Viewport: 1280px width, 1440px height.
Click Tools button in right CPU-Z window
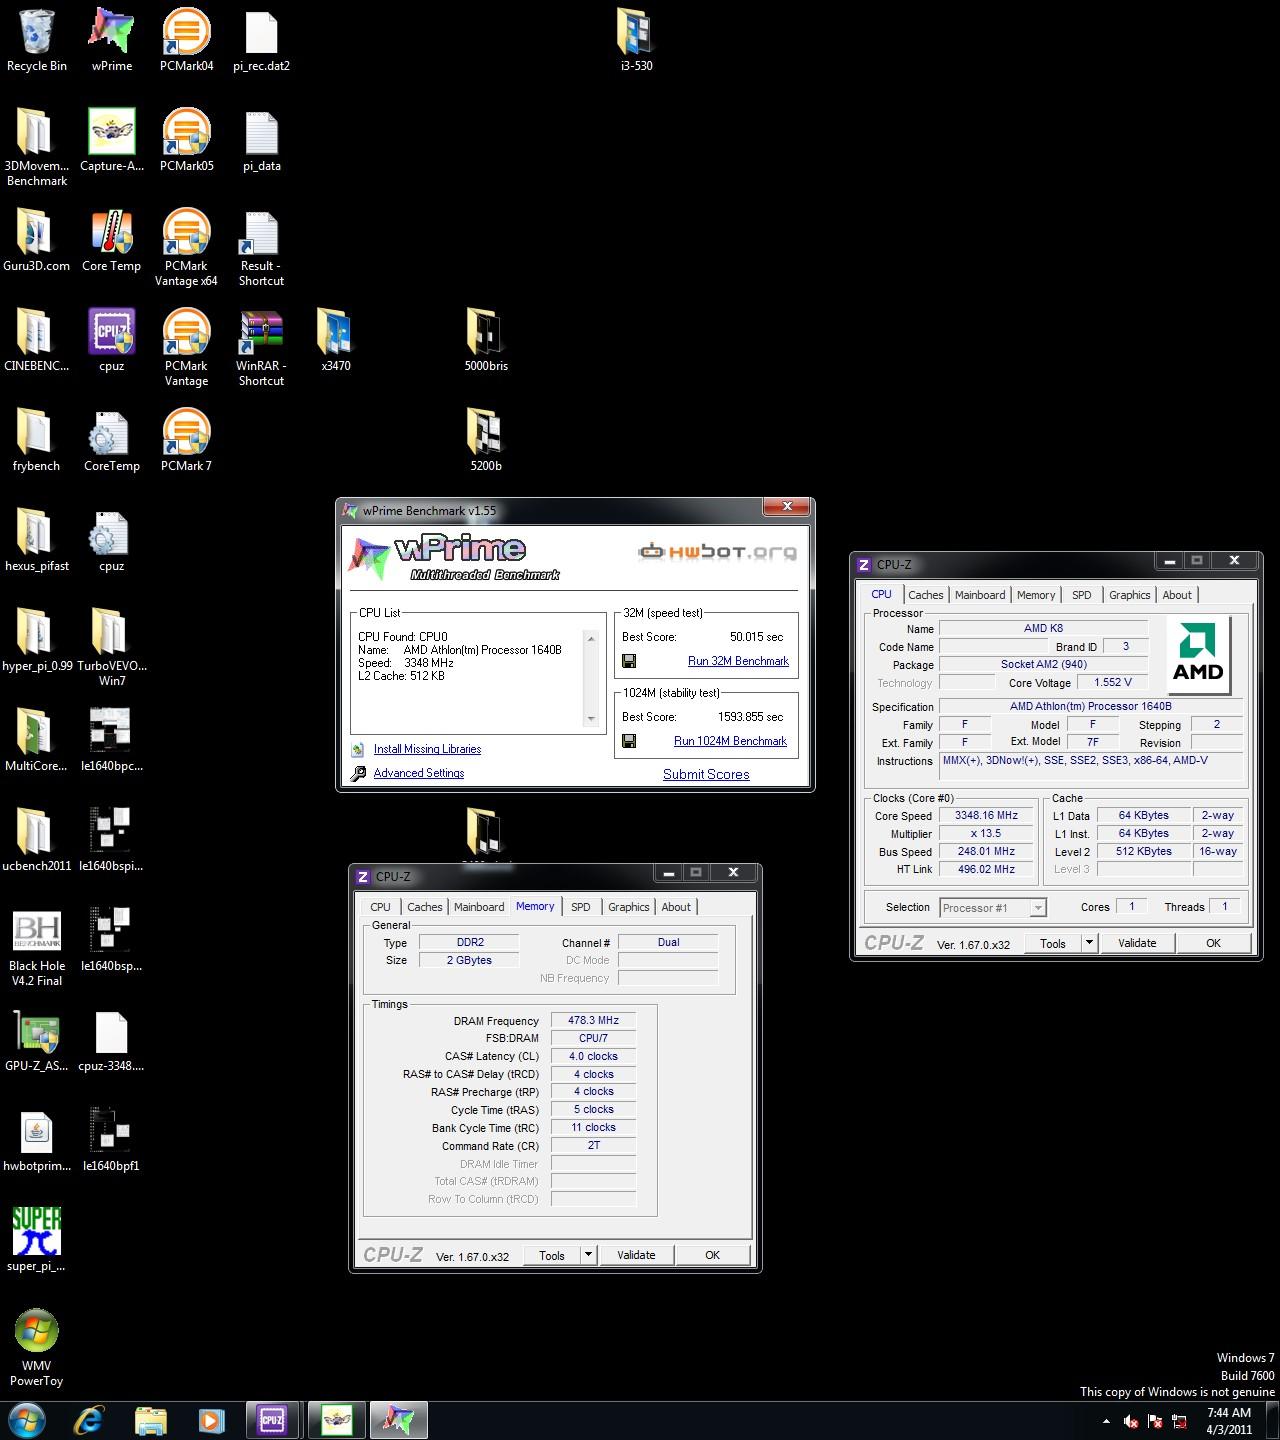pyautogui.click(x=1053, y=943)
